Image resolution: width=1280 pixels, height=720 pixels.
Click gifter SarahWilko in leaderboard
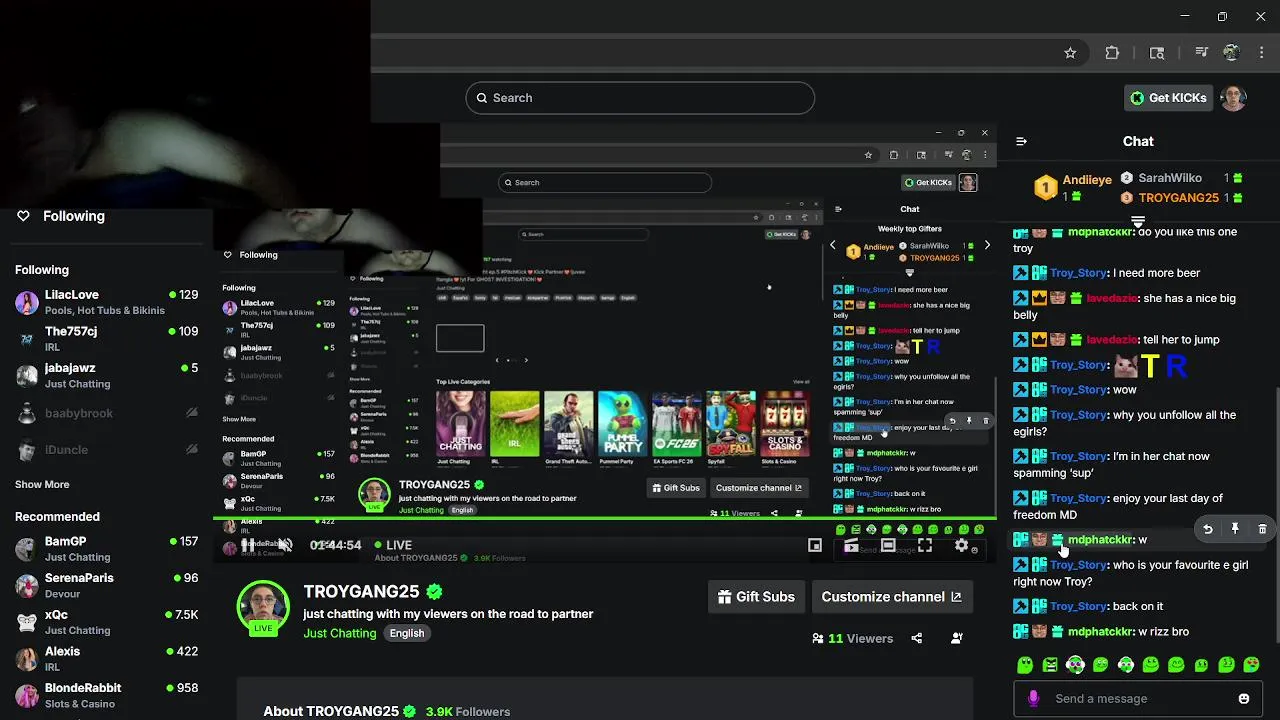pos(1170,178)
